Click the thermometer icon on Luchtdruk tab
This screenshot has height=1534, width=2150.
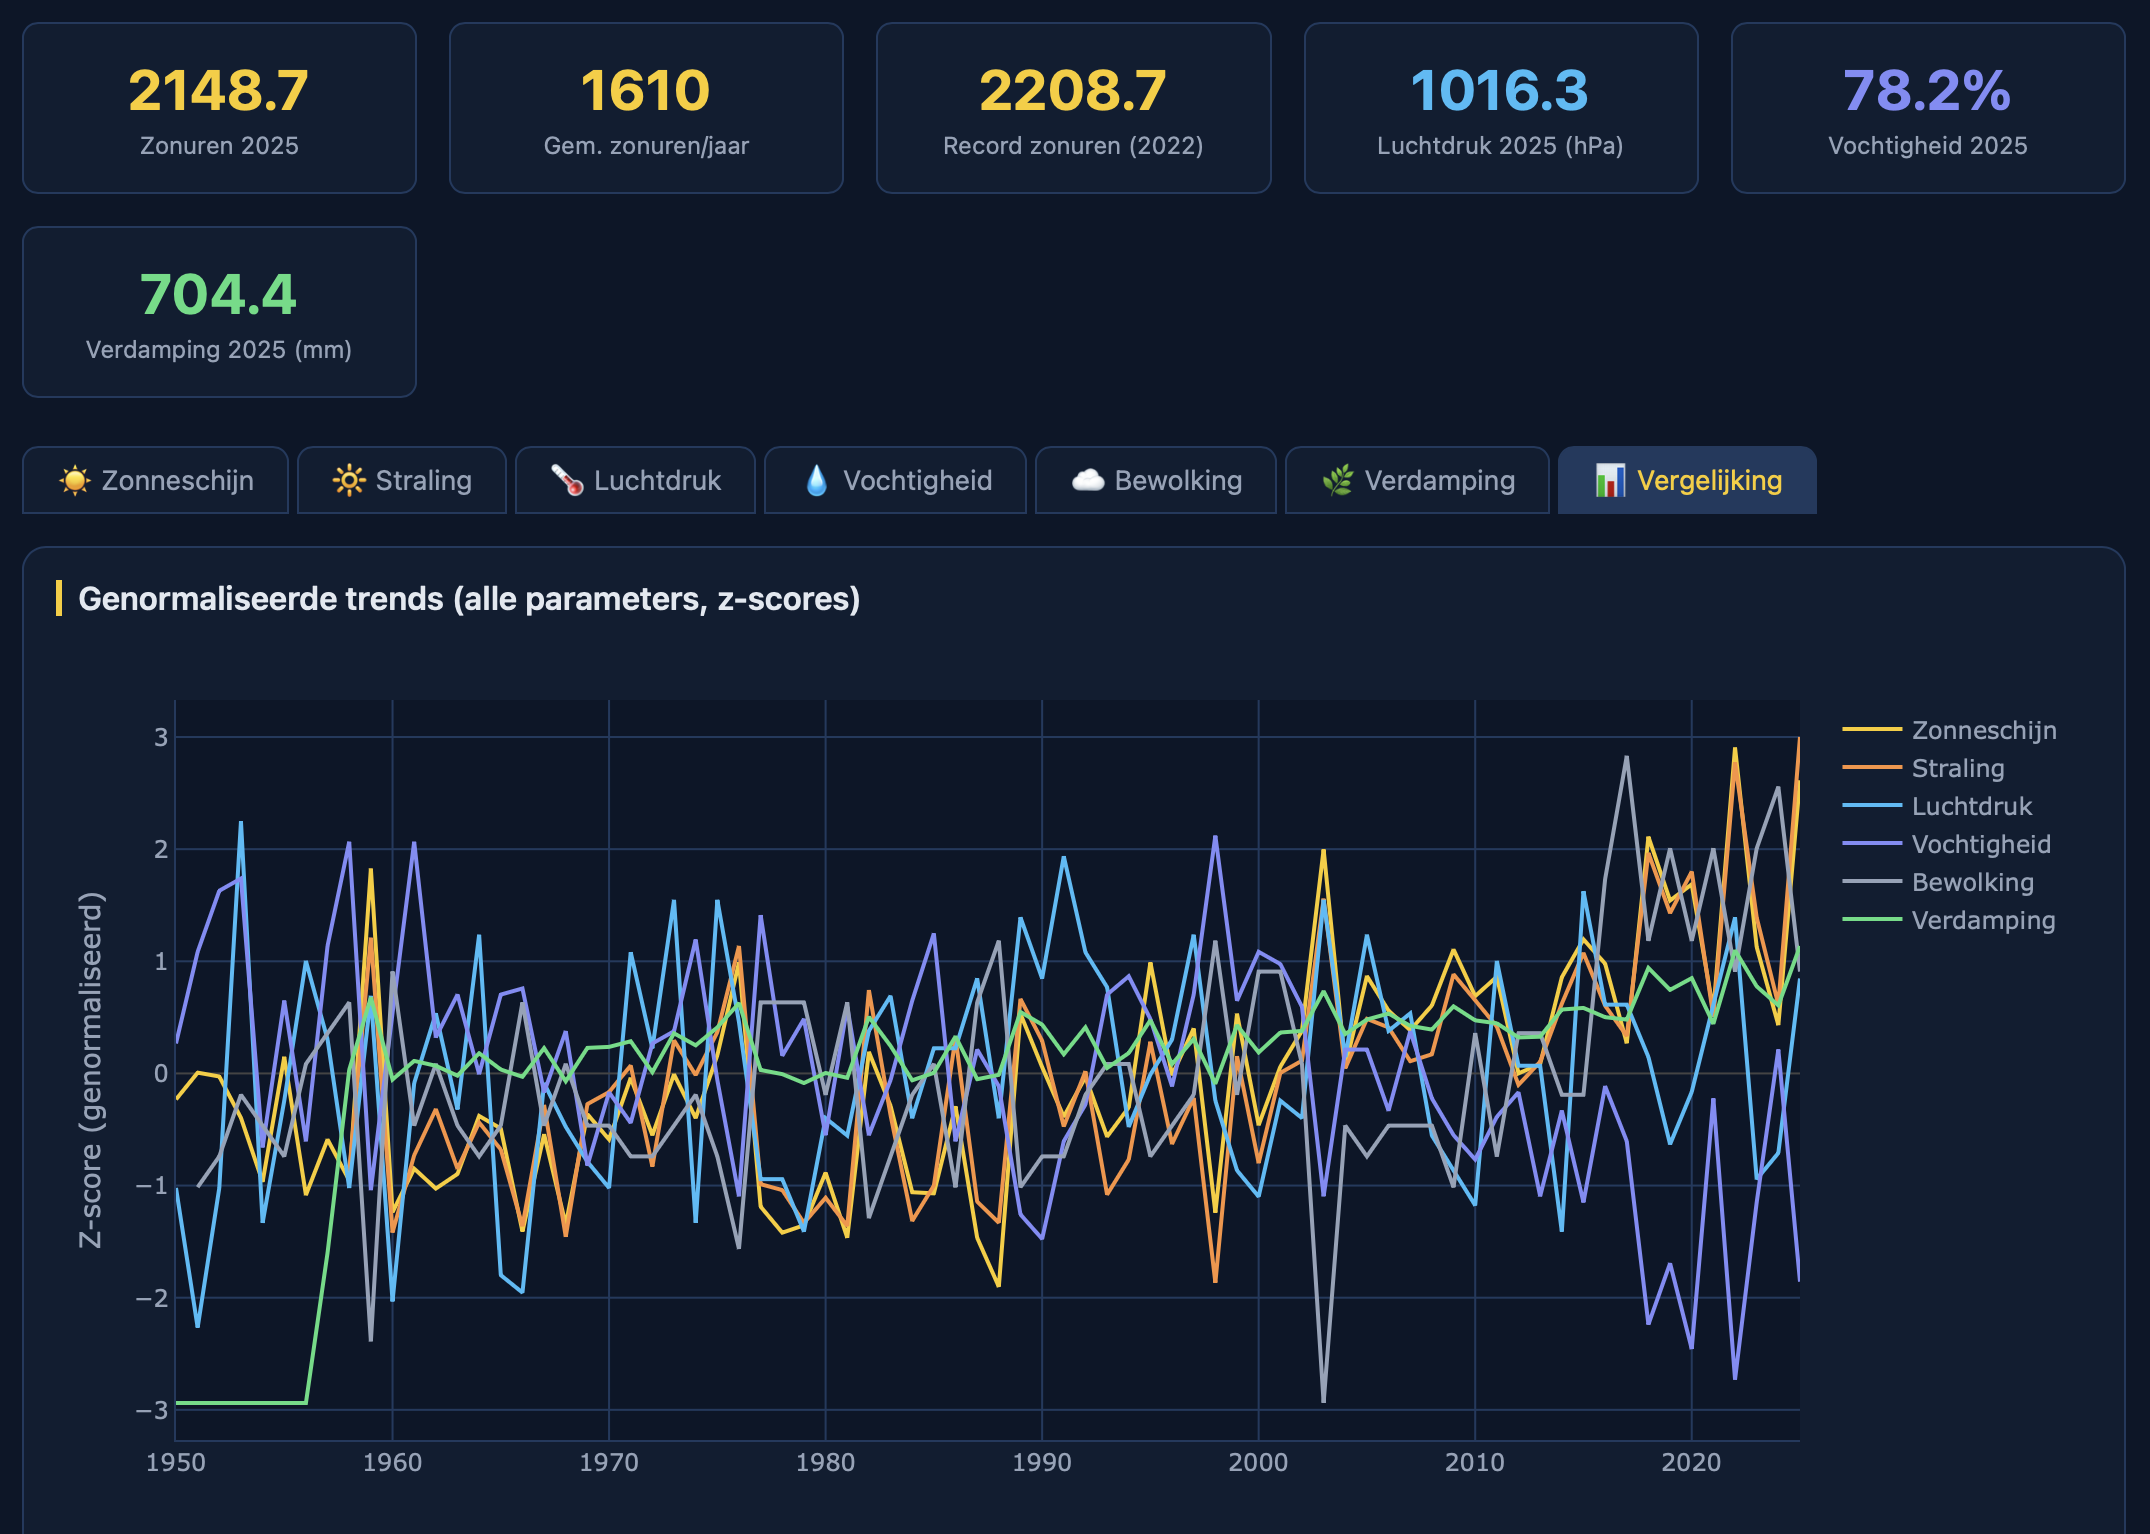pyautogui.click(x=567, y=481)
